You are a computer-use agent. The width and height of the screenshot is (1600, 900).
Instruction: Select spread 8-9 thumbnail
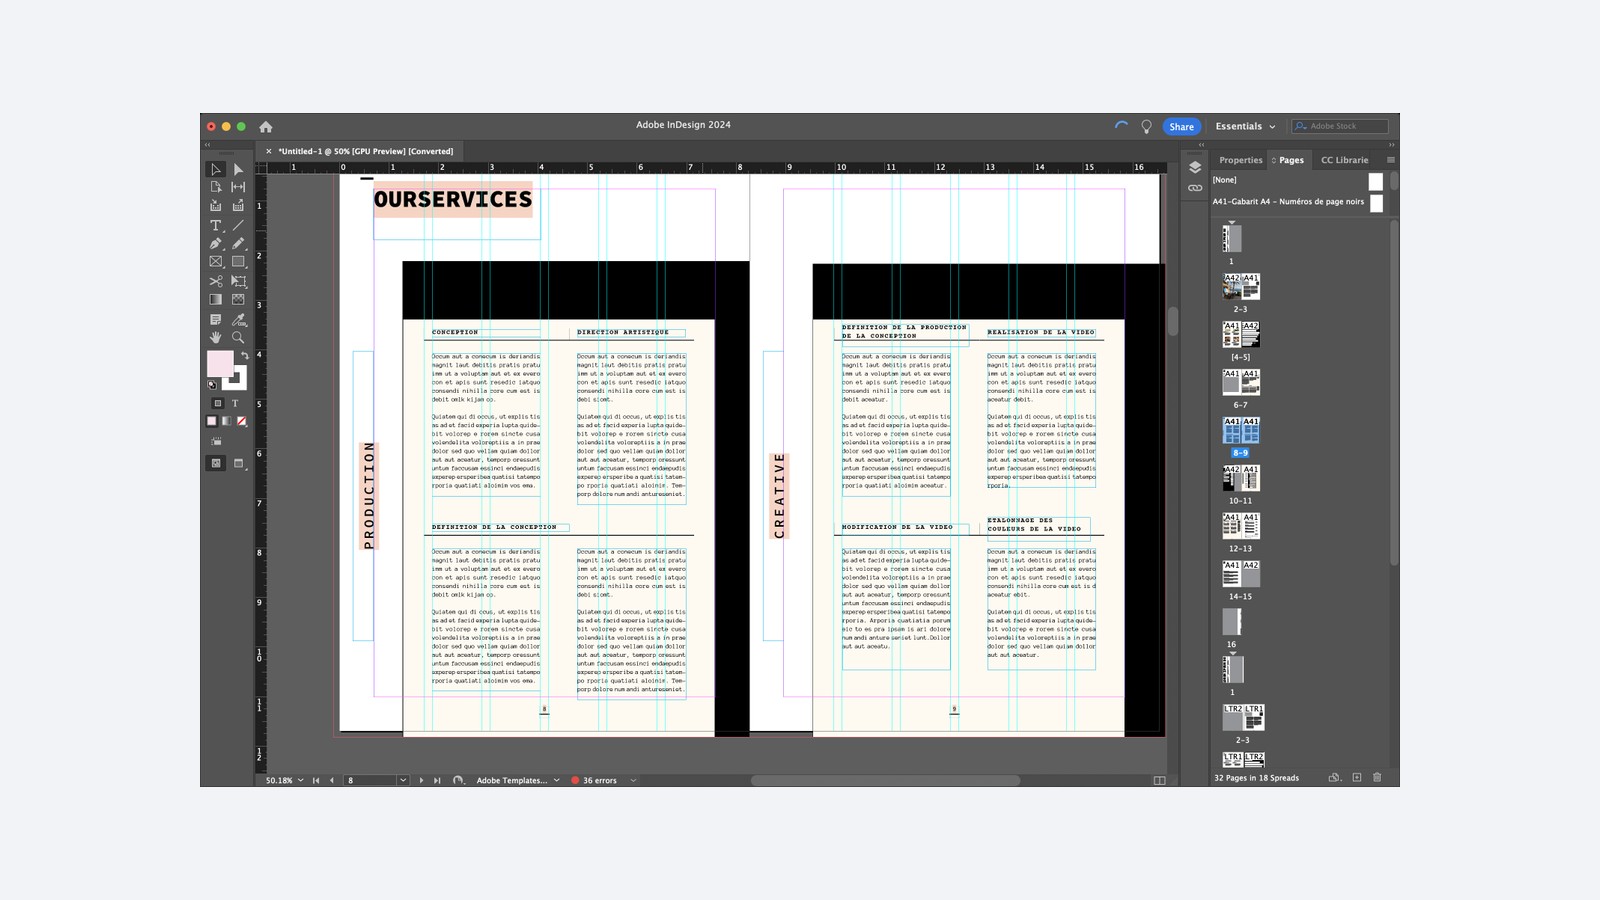[x=1241, y=430]
